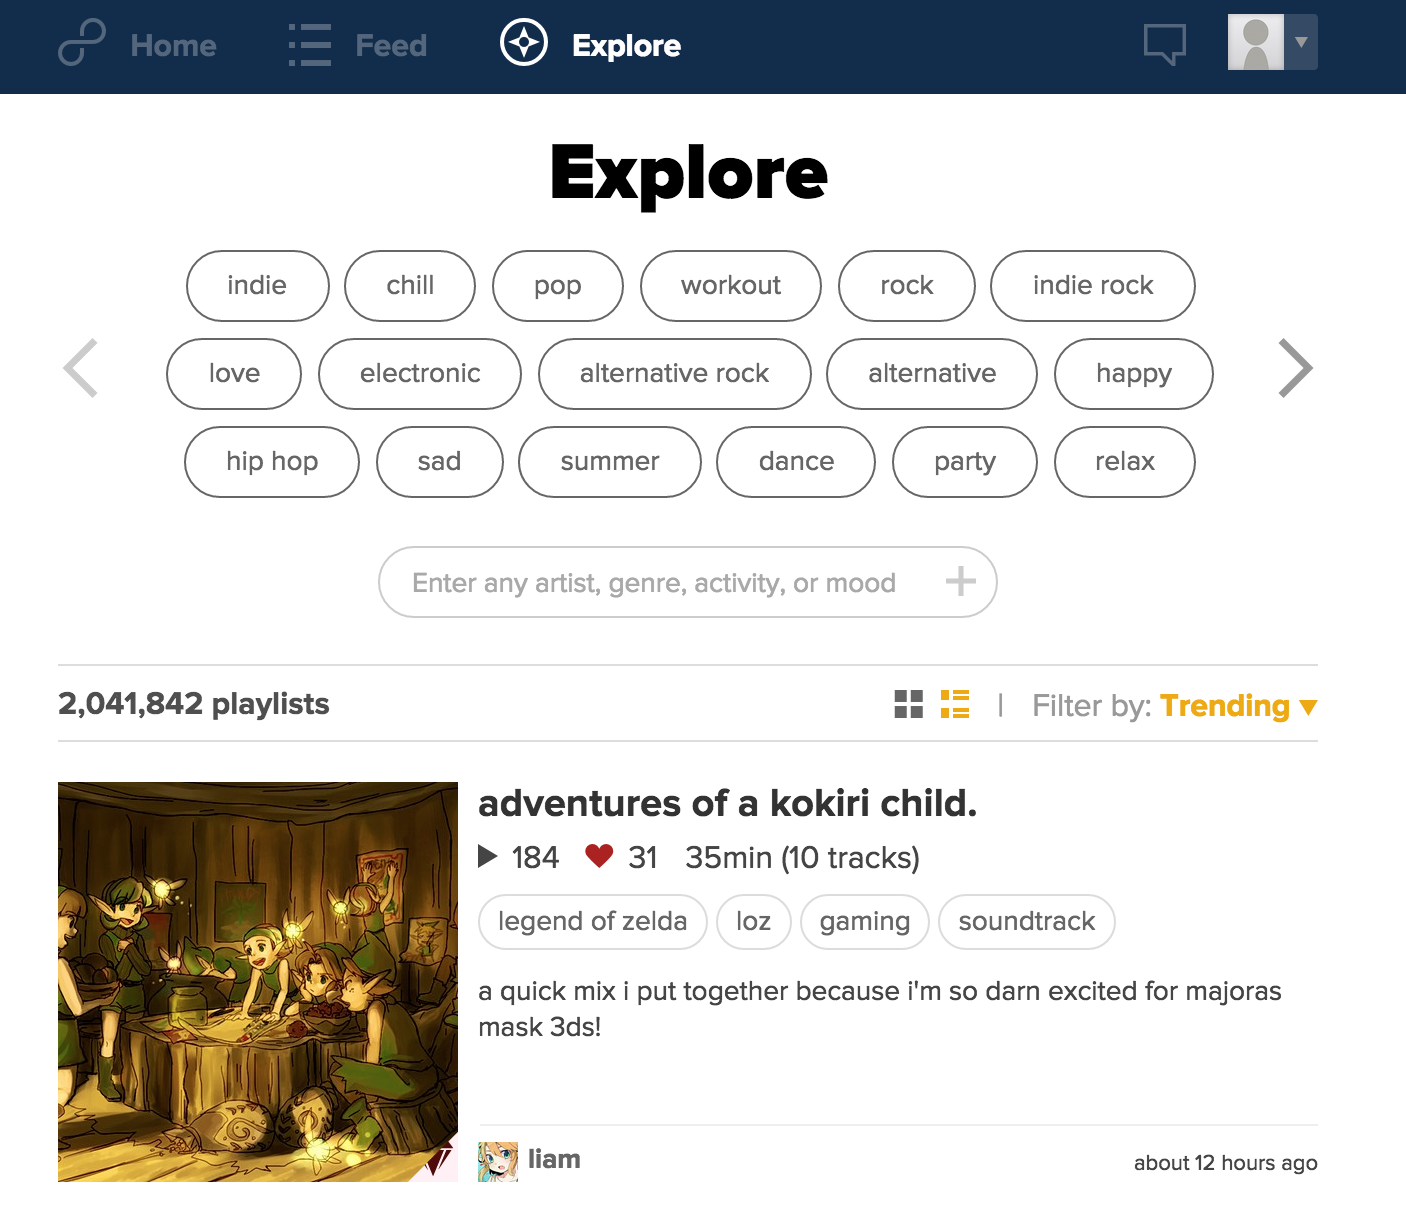This screenshot has height=1218, width=1406.
Task: Select the summer tag
Action: point(610,462)
